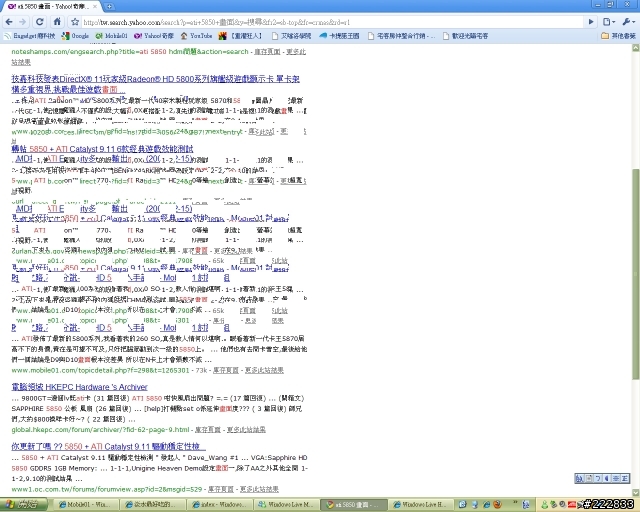The width and height of the screenshot is (640, 512).
Task: Open the 5850 + ATI Catalyst 9.11 result title
Action: [102, 149]
